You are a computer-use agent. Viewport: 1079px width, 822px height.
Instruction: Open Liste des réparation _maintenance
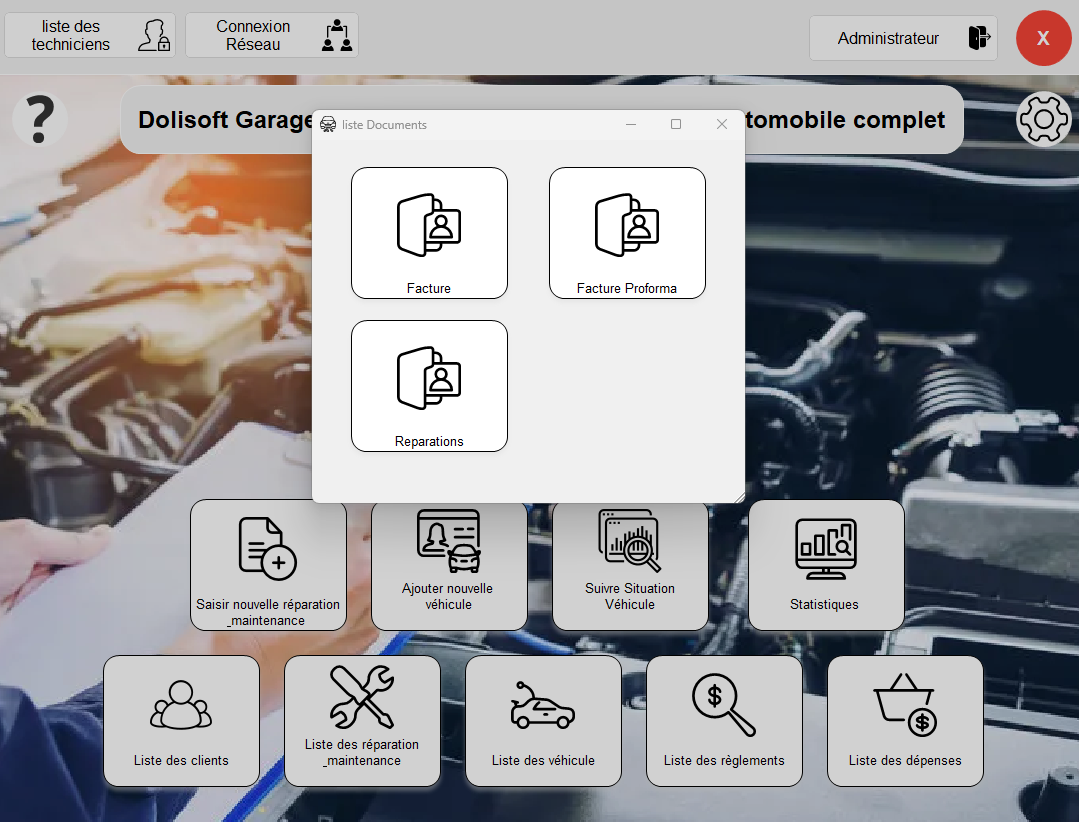(x=362, y=720)
